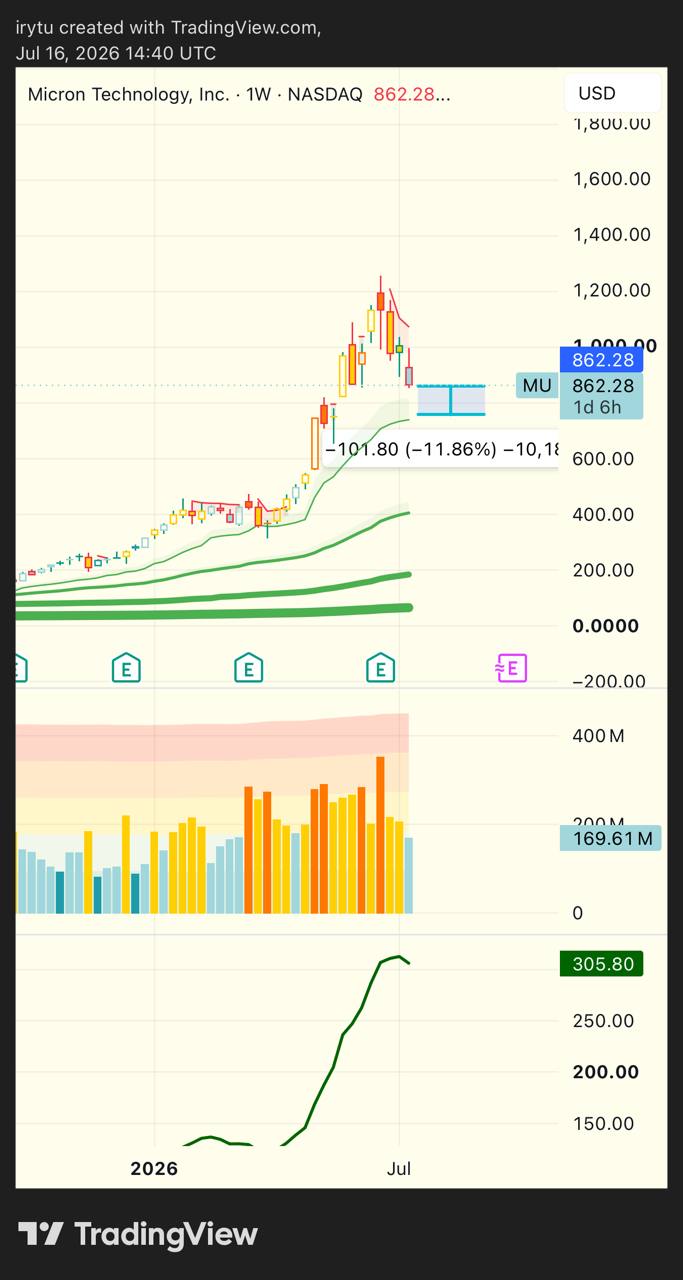Image resolution: width=683 pixels, height=1280 pixels.
Task: Click the Micron Technology, Inc. symbol title
Action: pyautogui.click(x=128, y=95)
